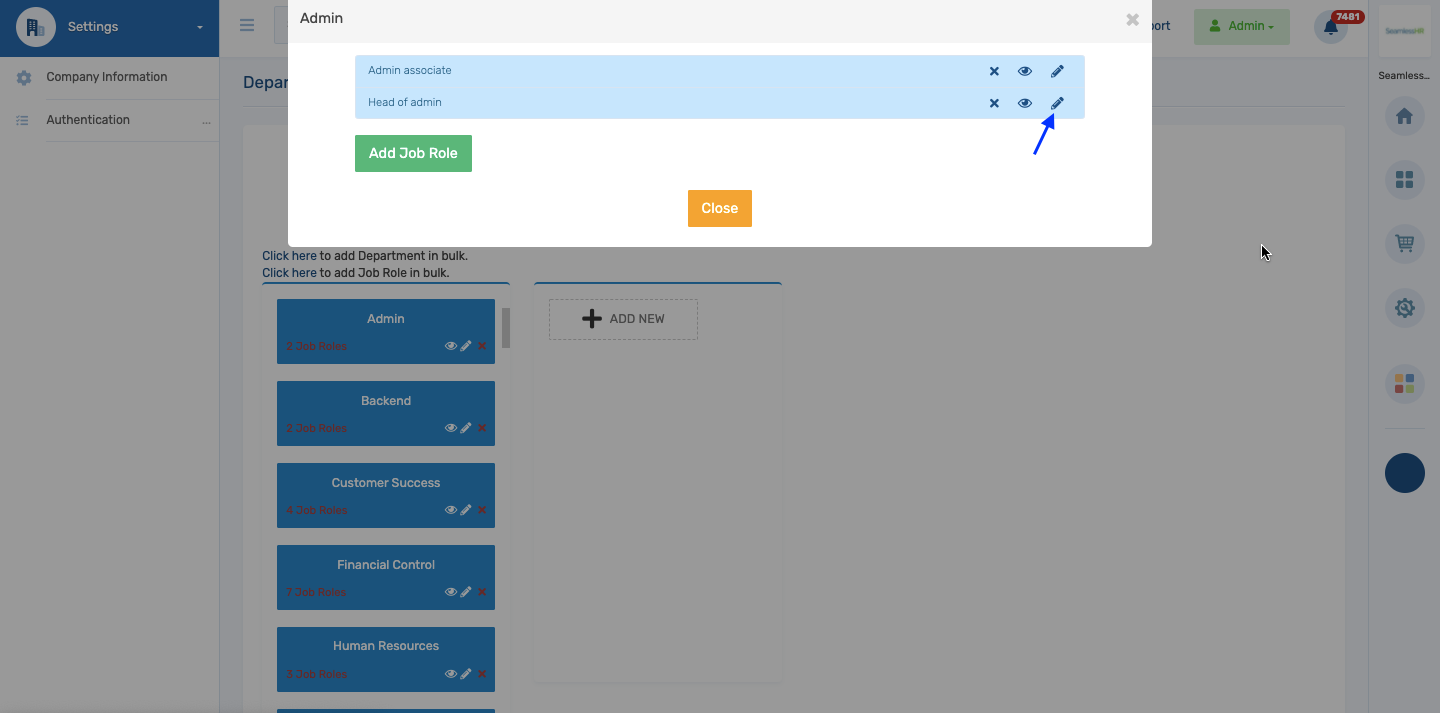Image resolution: width=1440 pixels, height=713 pixels.
Task: Open the Admin user dropdown
Action: coord(1241,25)
